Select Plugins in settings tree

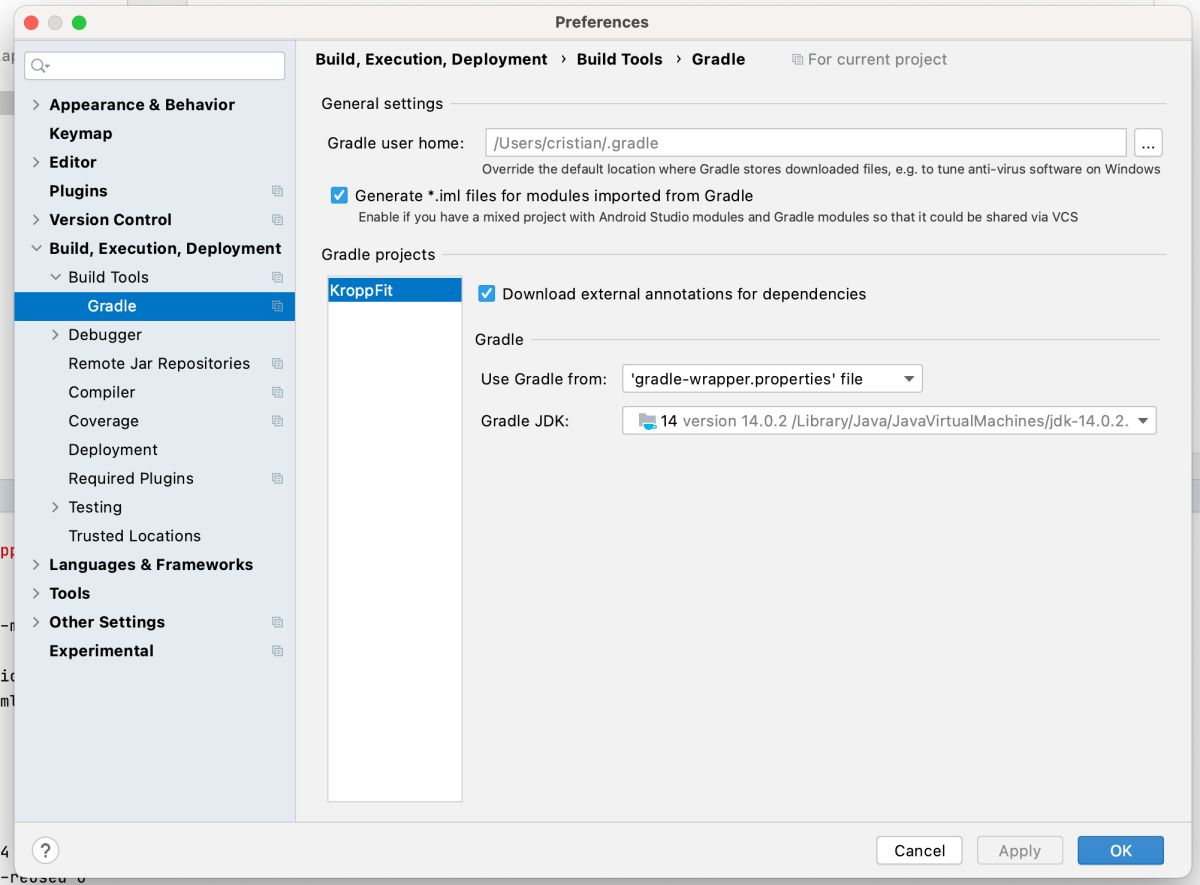[x=78, y=191]
